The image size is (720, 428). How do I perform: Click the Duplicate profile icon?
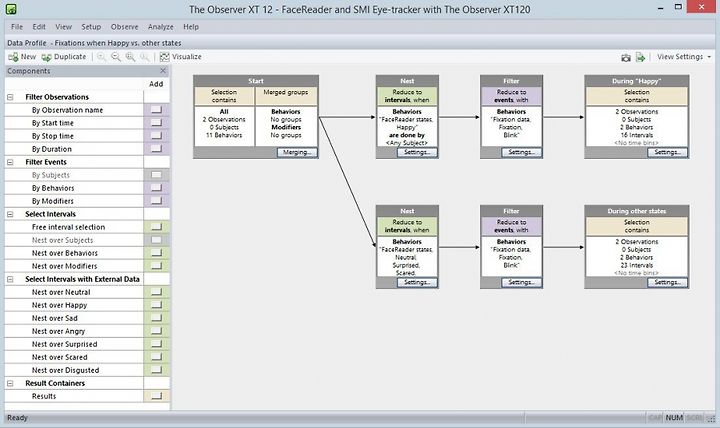tap(46, 57)
